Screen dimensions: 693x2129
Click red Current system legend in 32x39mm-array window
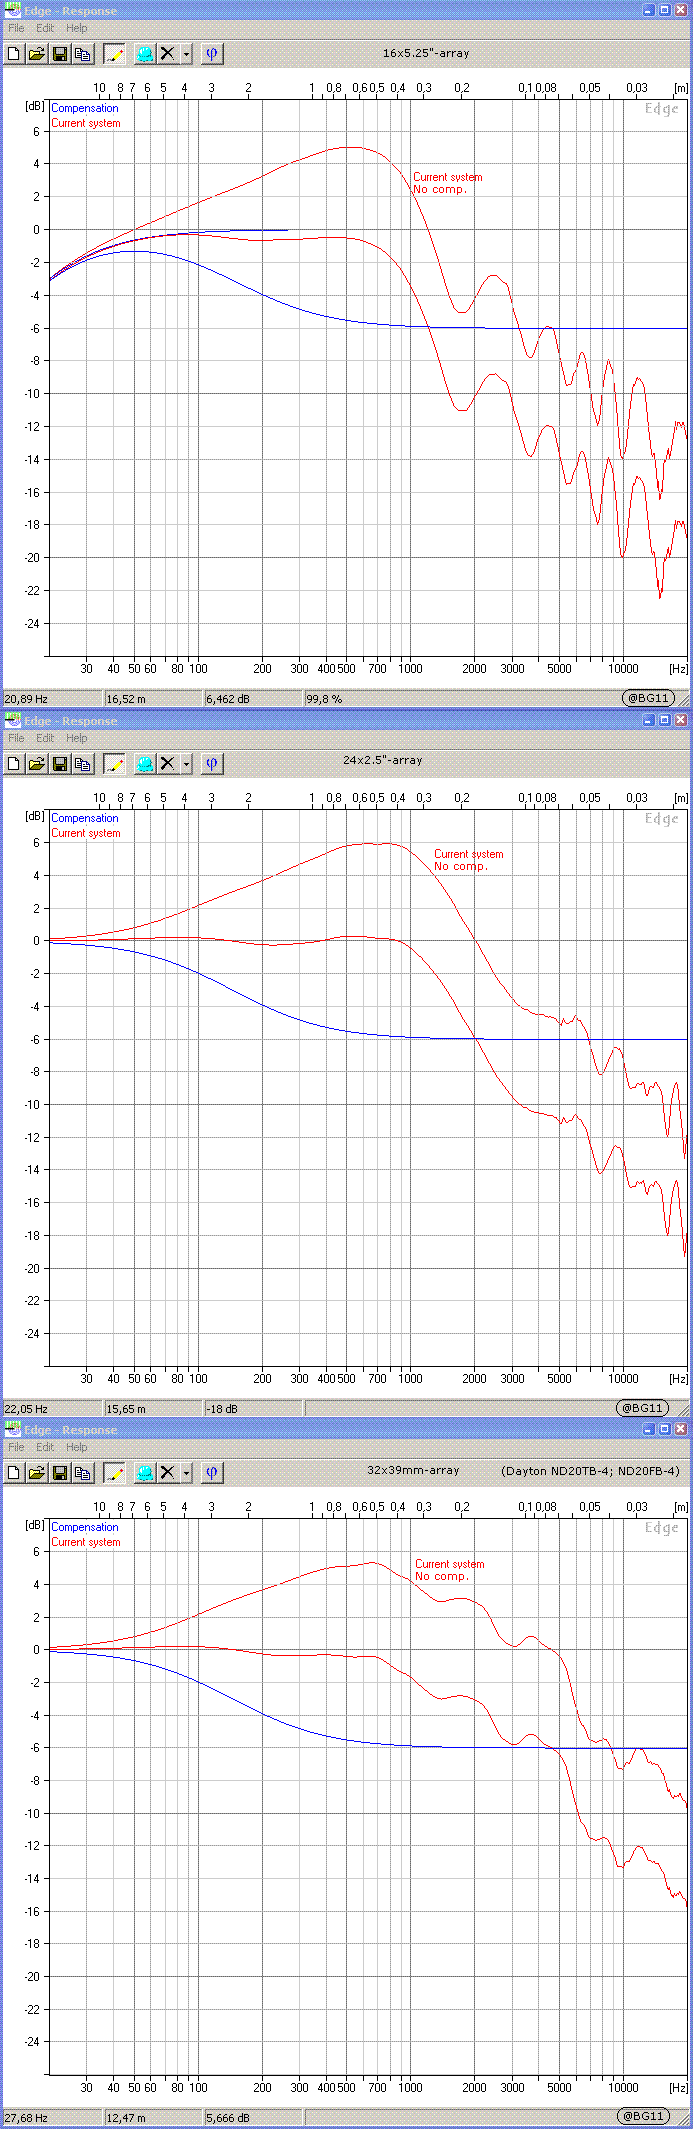coord(86,1543)
